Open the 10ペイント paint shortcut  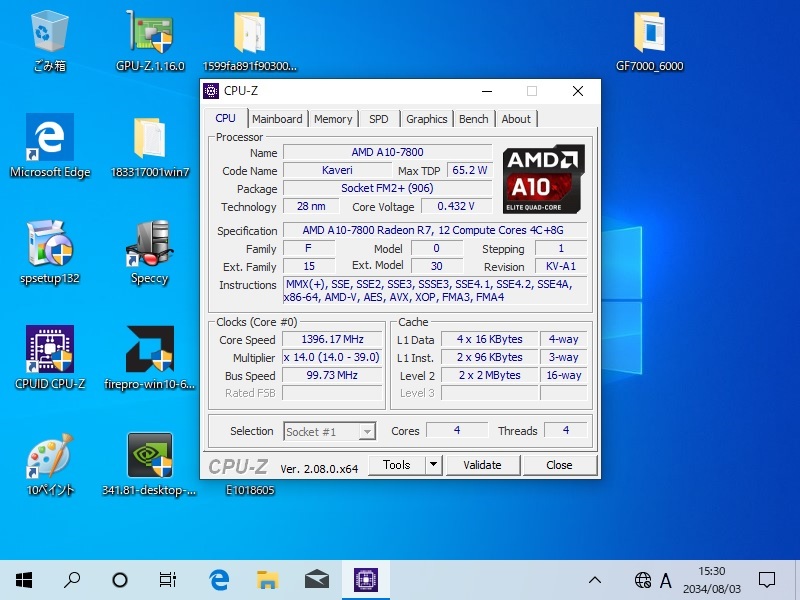[49, 464]
